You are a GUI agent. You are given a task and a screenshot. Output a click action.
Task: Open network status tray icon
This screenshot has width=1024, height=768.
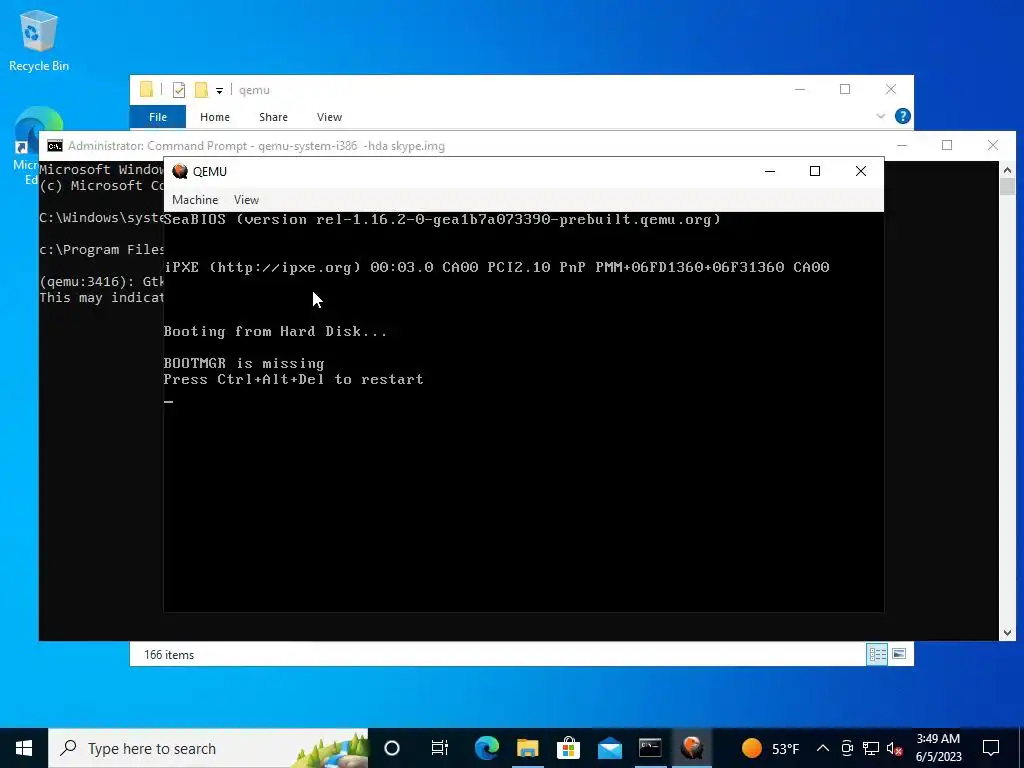coord(871,748)
